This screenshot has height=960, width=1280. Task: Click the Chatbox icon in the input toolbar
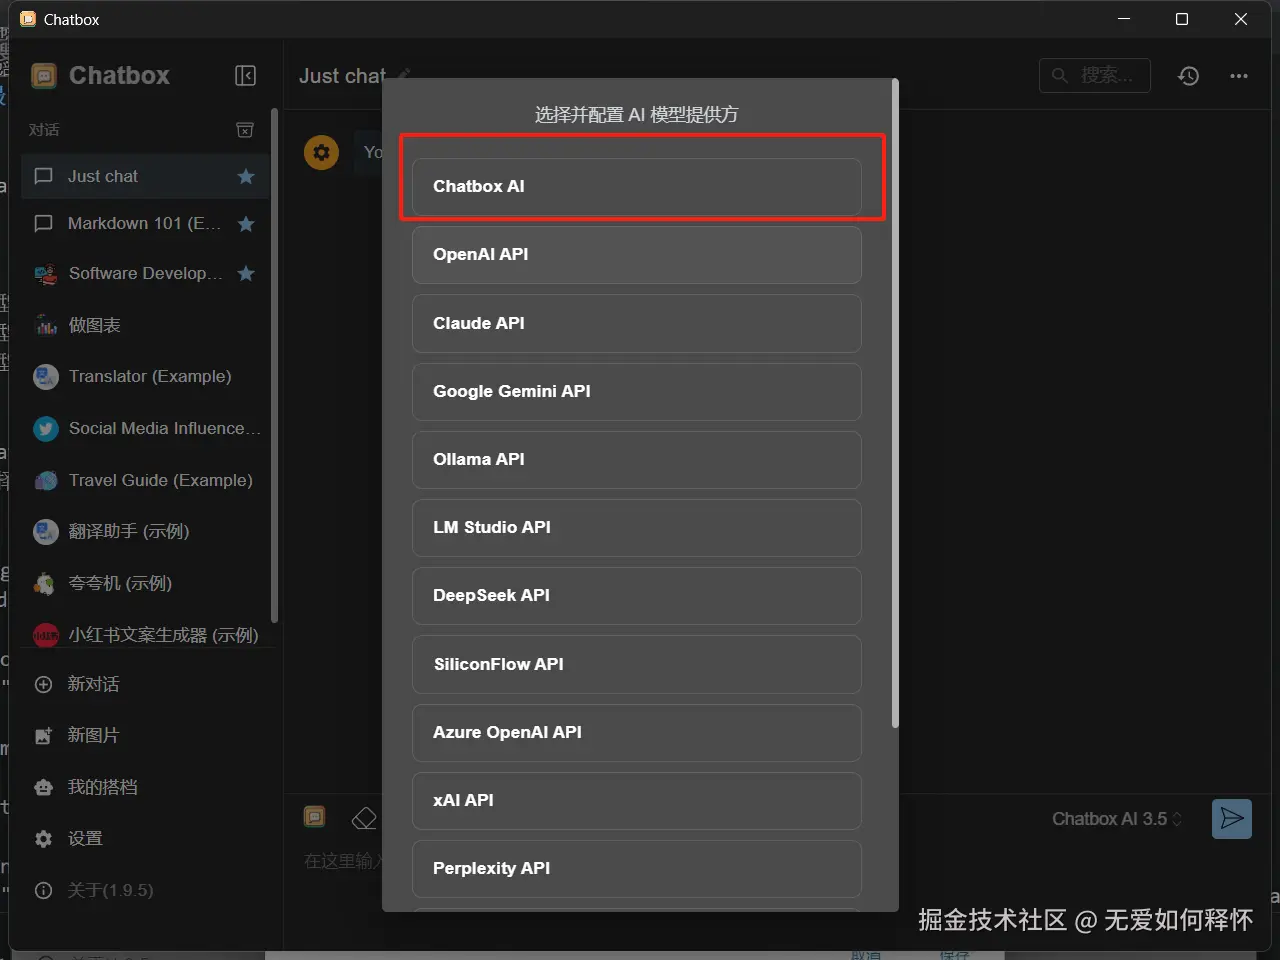click(314, 817)
